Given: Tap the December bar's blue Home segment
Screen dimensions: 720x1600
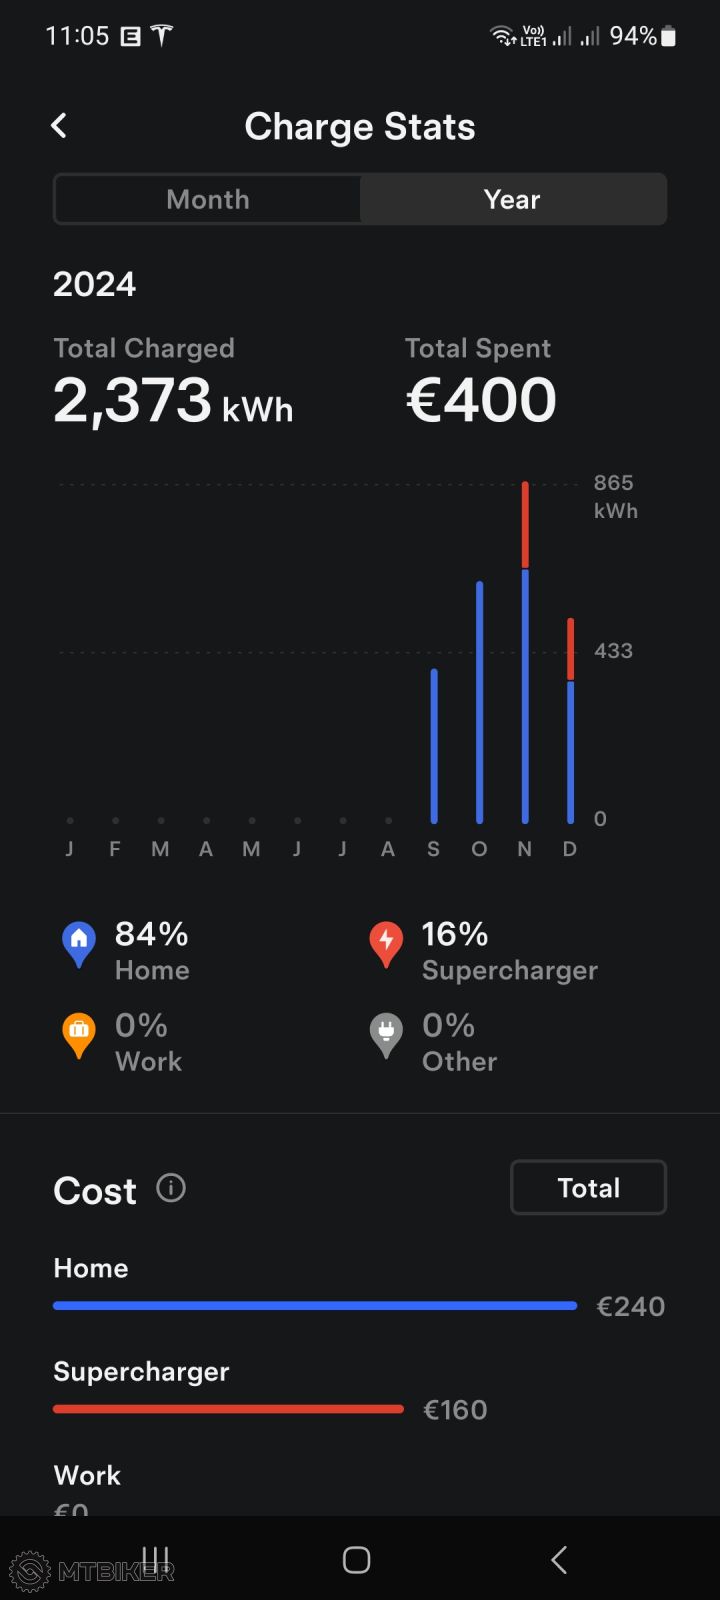Looking at the screenshot, I should click(x=570, y=752).
